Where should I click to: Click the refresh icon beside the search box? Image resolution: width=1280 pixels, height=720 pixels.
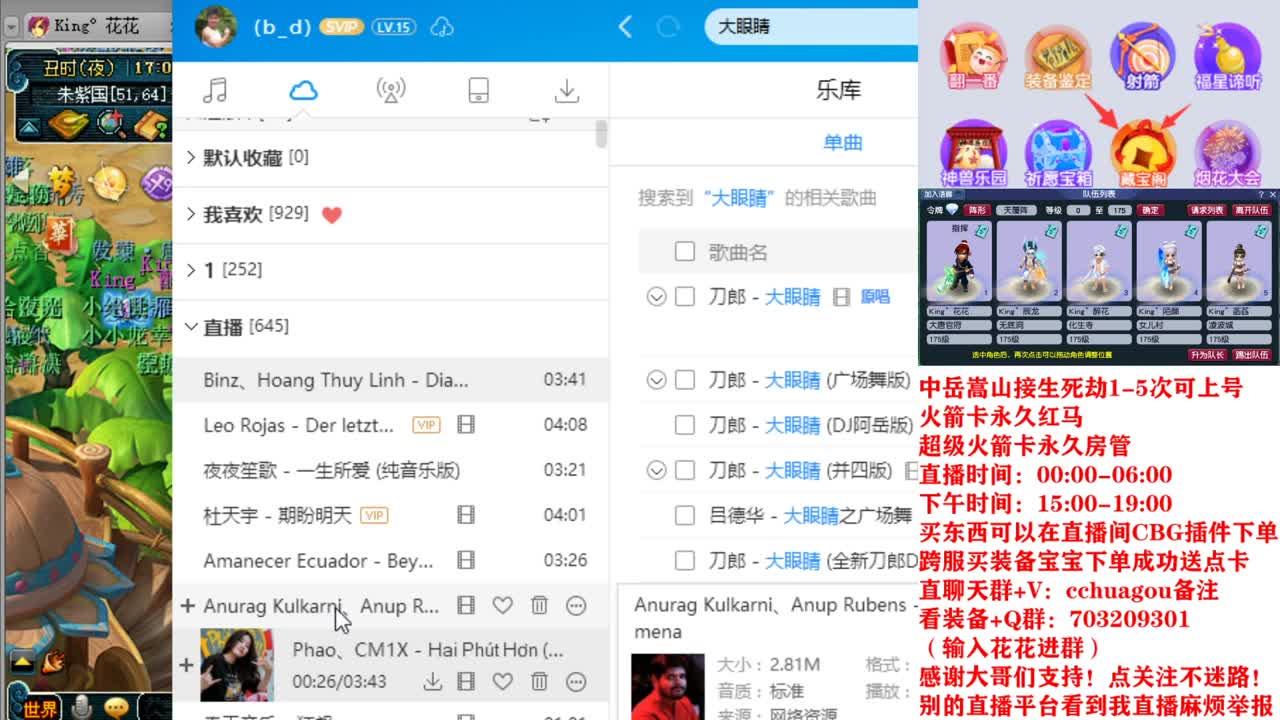pyautogui.click(x=668, y=27)
